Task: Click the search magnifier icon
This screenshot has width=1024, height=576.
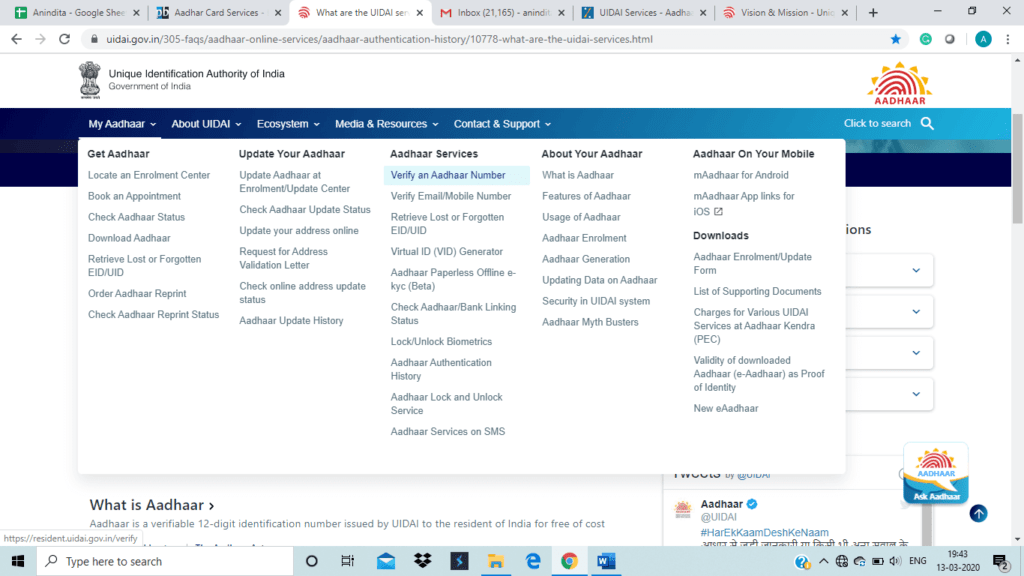Action: pos(927,123)
